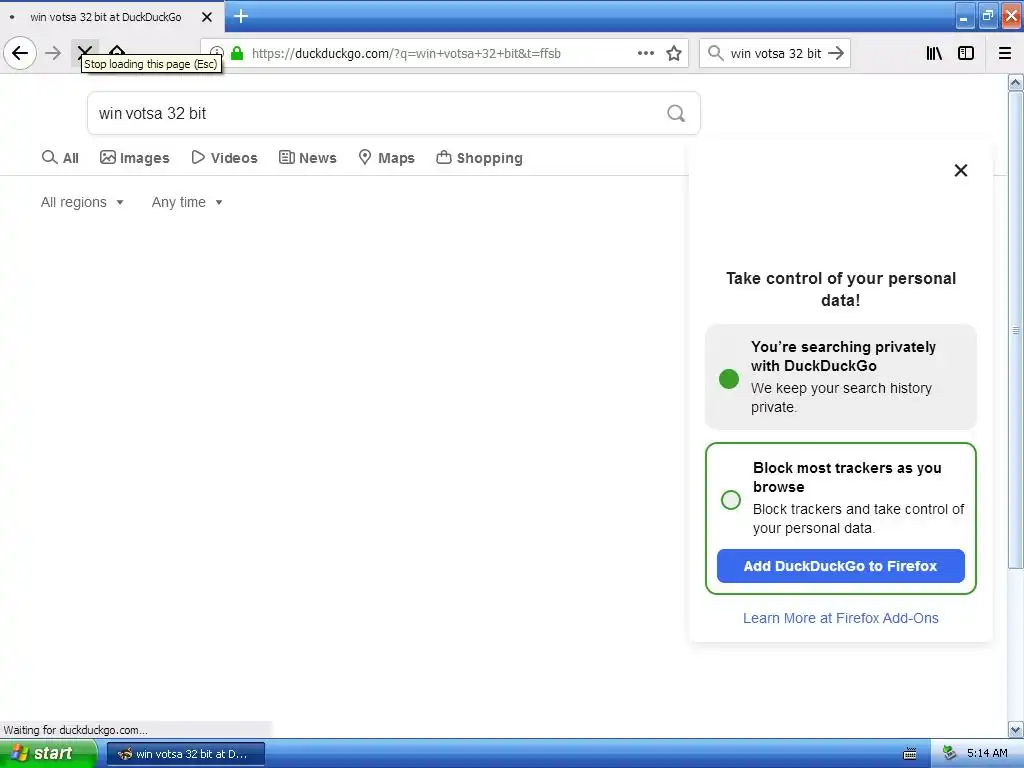Click the scrollbar down arrow
The height and width of the screenshot is (768, 1024).
1016,729
